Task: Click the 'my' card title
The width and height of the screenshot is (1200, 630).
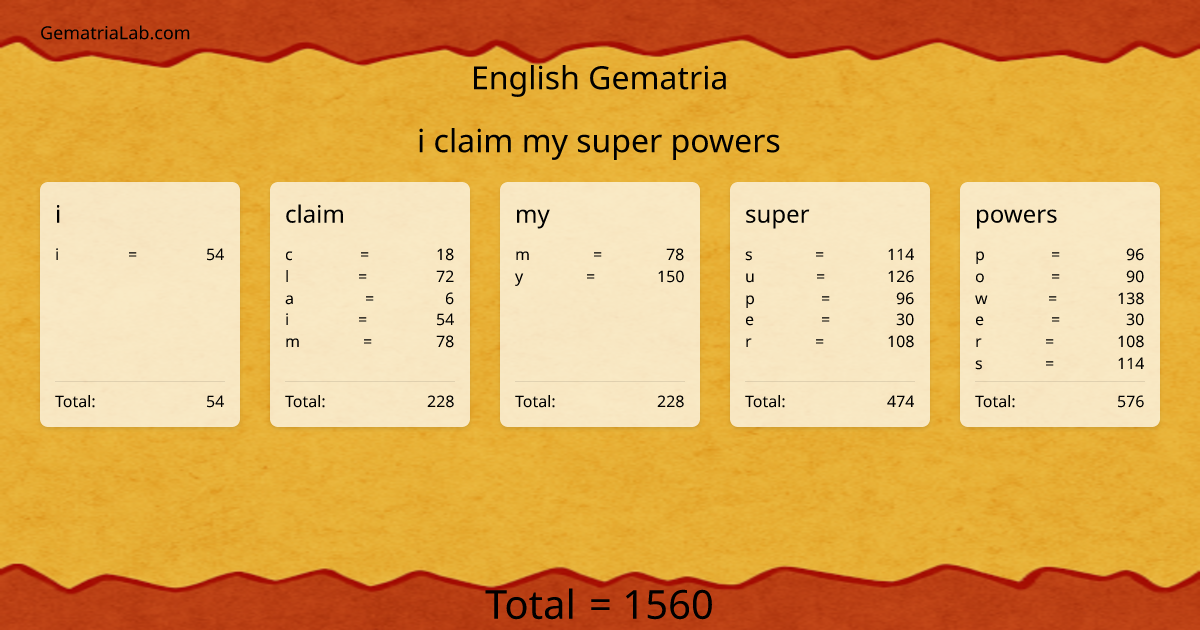Action: pyautogui.click(x=532, y=215)
